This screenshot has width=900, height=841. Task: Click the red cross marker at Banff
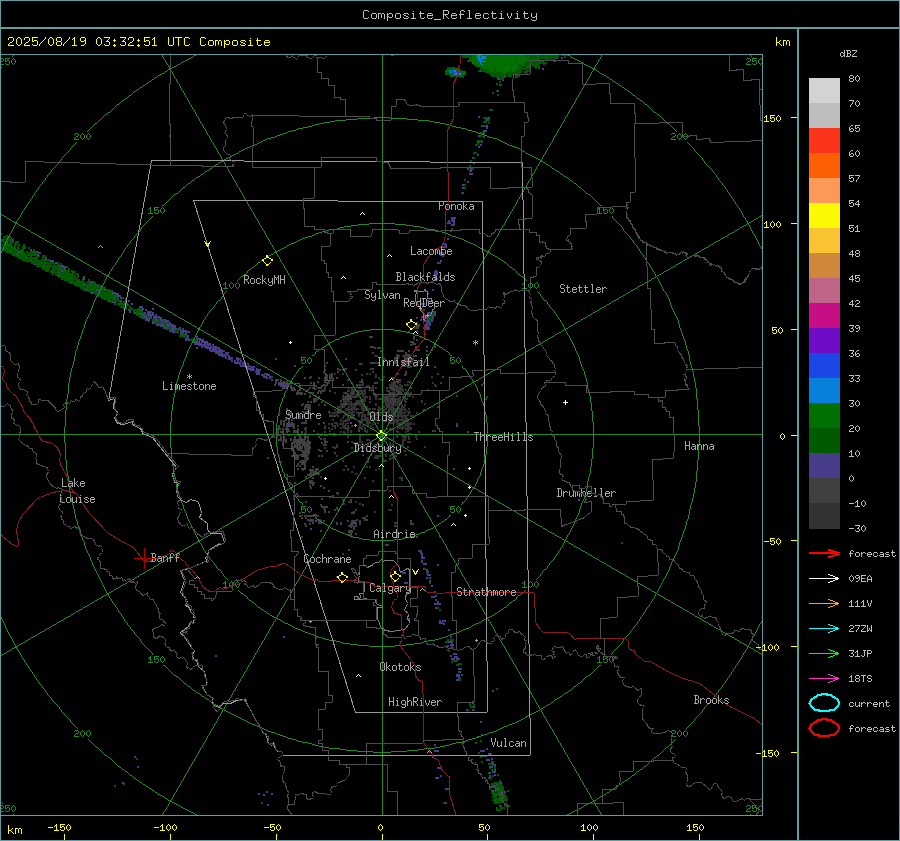point(143,558)
